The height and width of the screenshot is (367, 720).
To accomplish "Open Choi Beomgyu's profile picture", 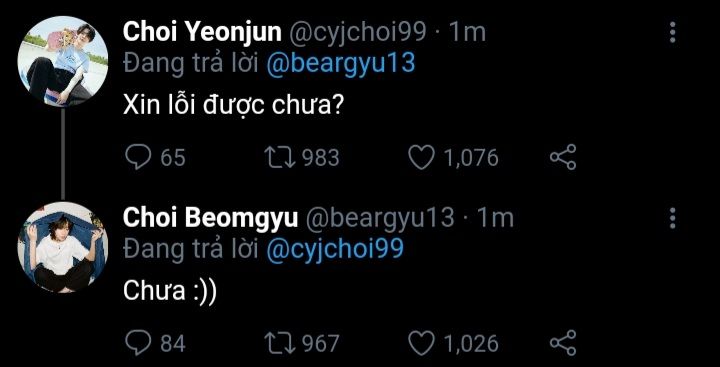I will coord(63,248).
